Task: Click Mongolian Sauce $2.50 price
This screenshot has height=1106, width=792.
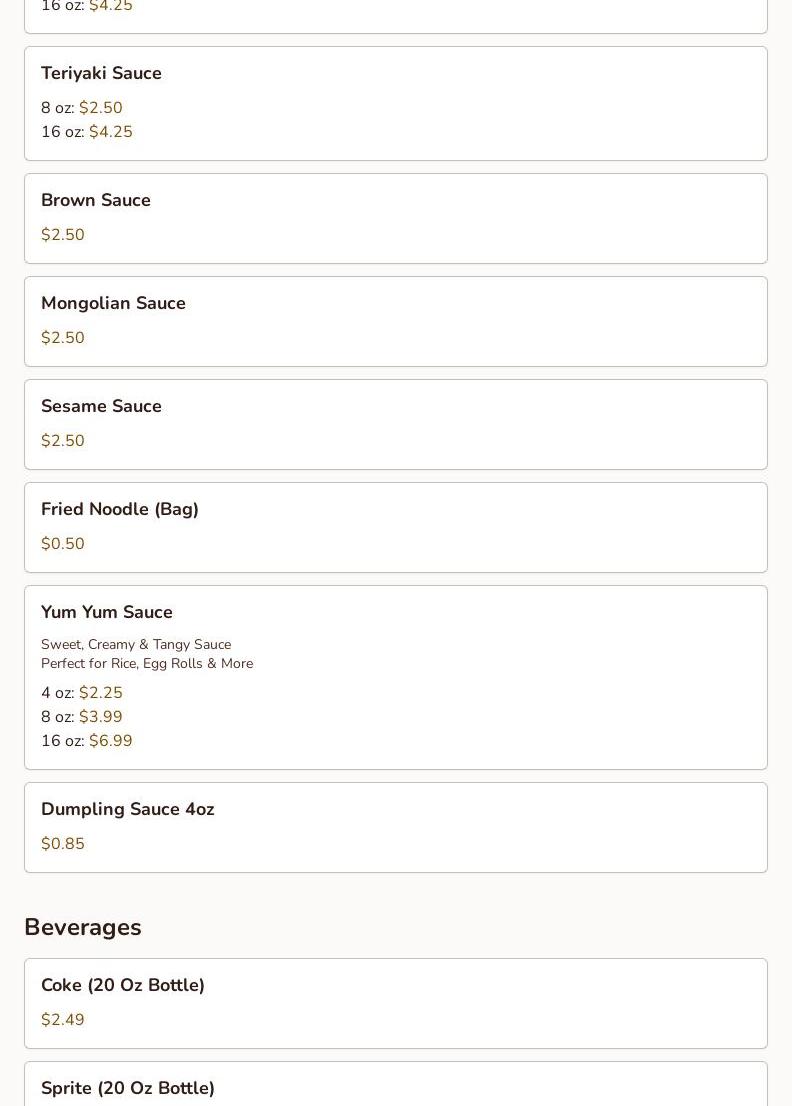Action: coord(63,338)
